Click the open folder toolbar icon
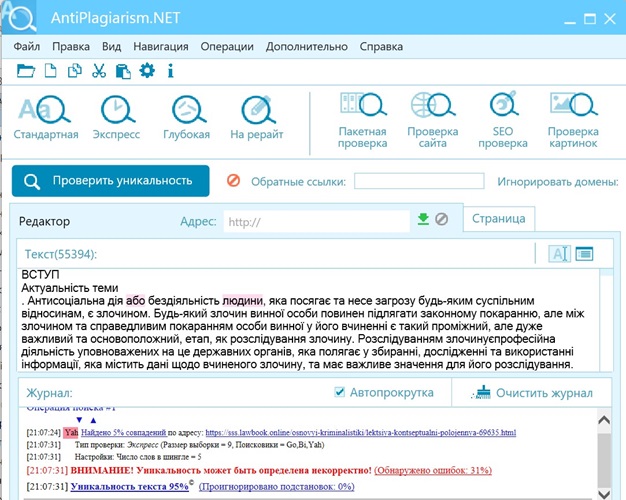This screenshot has width=626, height=500. (x=26, y=71)
